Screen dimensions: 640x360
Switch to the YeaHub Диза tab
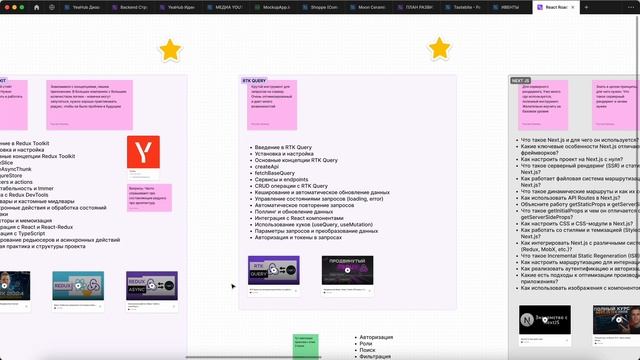pyautogui.click(x=83, y=7)
